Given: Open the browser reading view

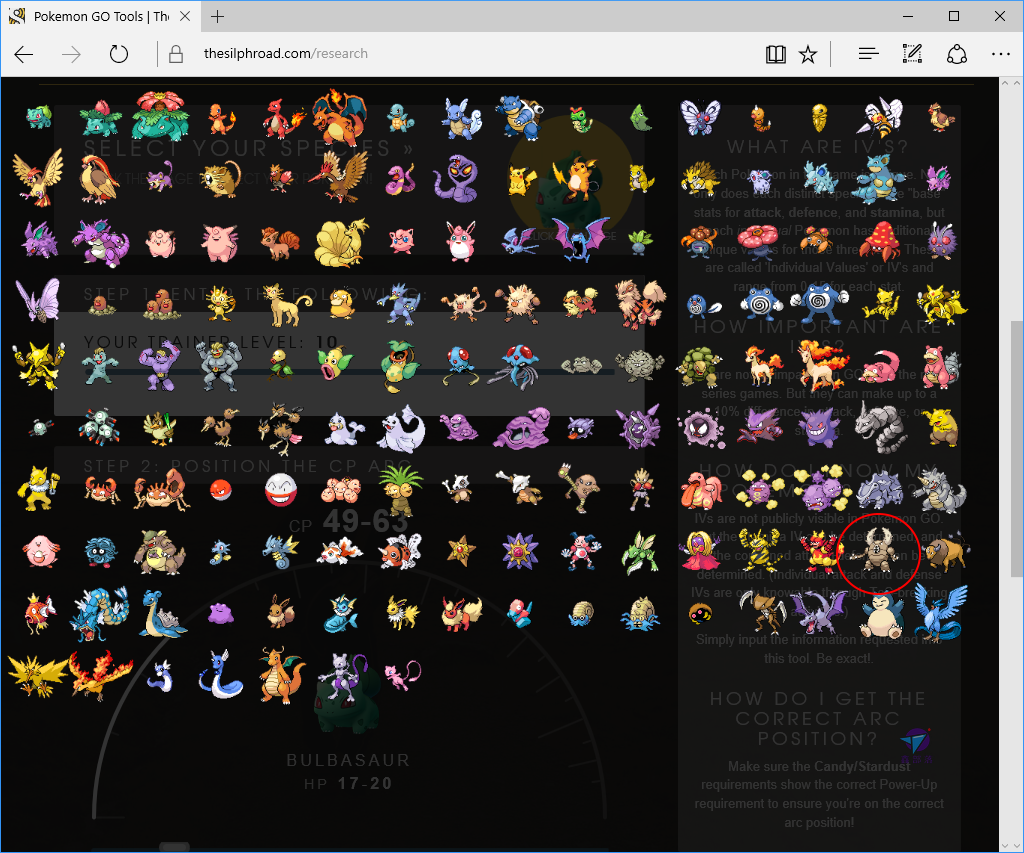Looking at the screenshot, I should tap(775, 54).
